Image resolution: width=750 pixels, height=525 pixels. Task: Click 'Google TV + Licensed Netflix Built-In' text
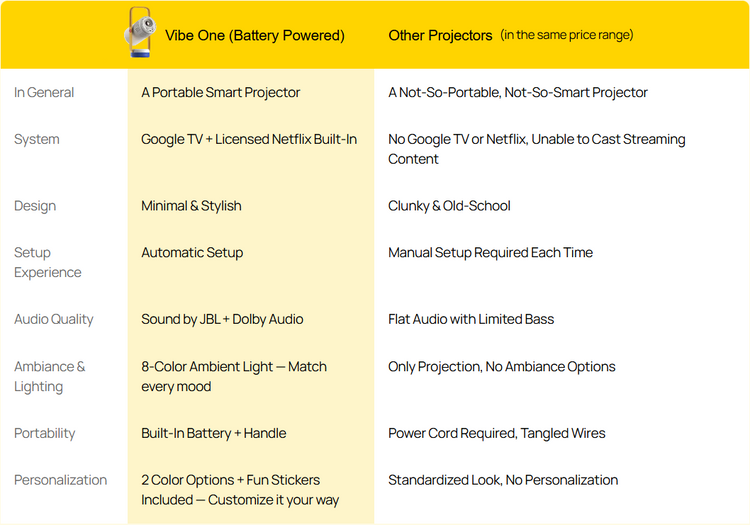click(249, 139)
